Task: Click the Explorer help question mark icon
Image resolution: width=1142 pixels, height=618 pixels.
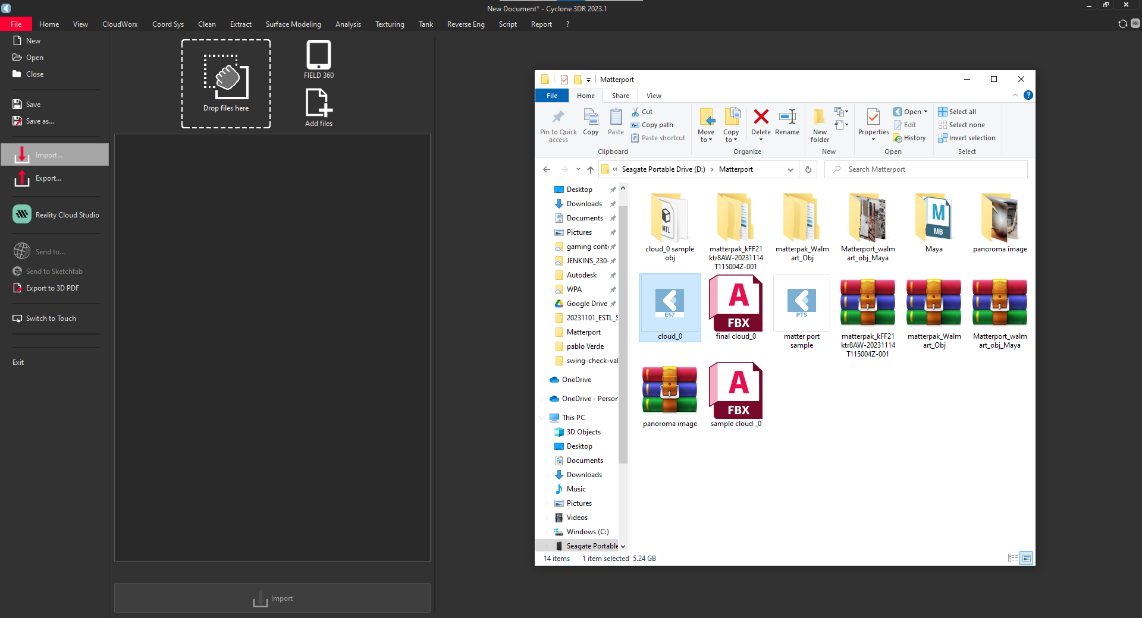Action: tap(1028, 95)
